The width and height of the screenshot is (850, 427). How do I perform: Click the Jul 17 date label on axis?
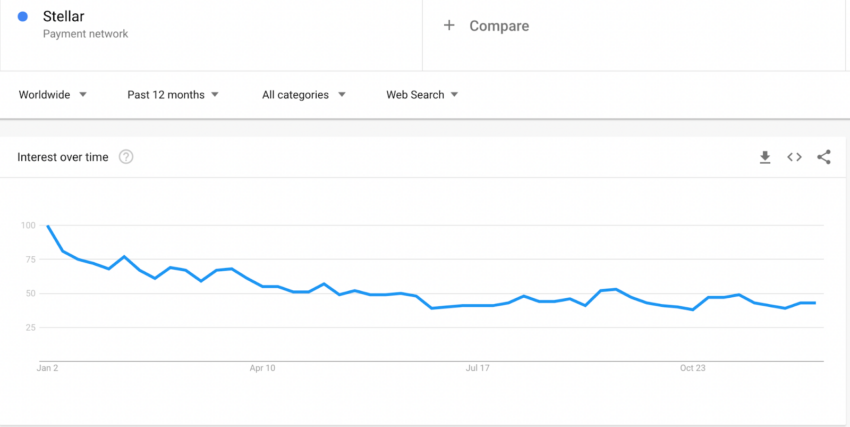pyautogui.click(x=478, y=368)
